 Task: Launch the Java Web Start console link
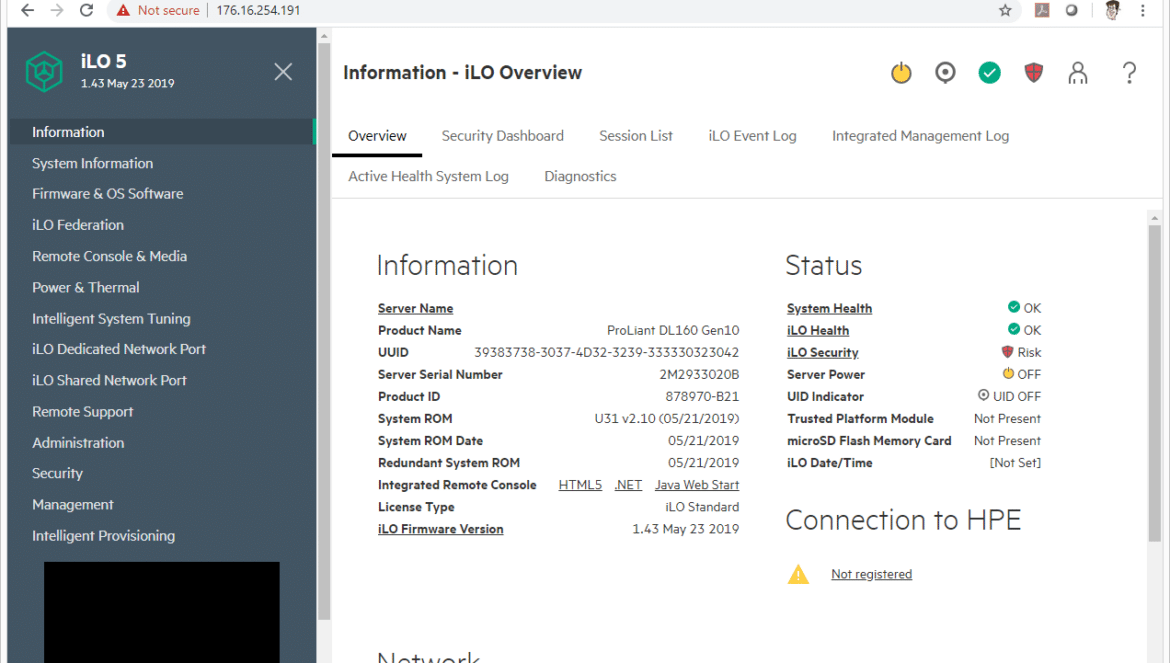coord(697,485)
